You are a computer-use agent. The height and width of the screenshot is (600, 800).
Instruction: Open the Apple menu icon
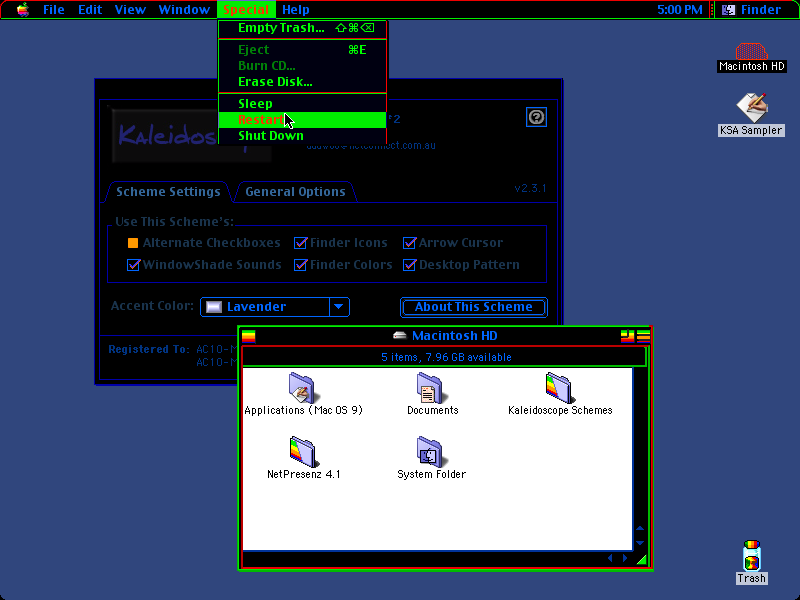23,10
